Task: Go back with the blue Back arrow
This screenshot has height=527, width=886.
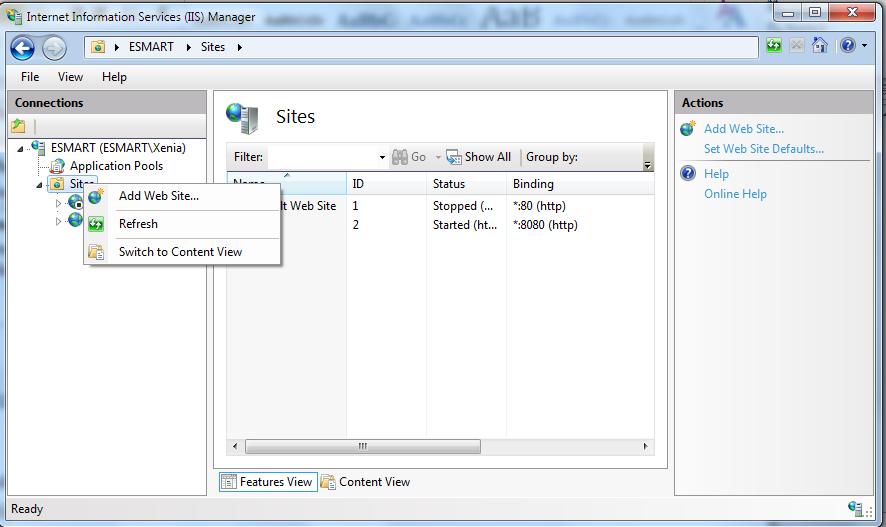Action: tap(23, 48)
